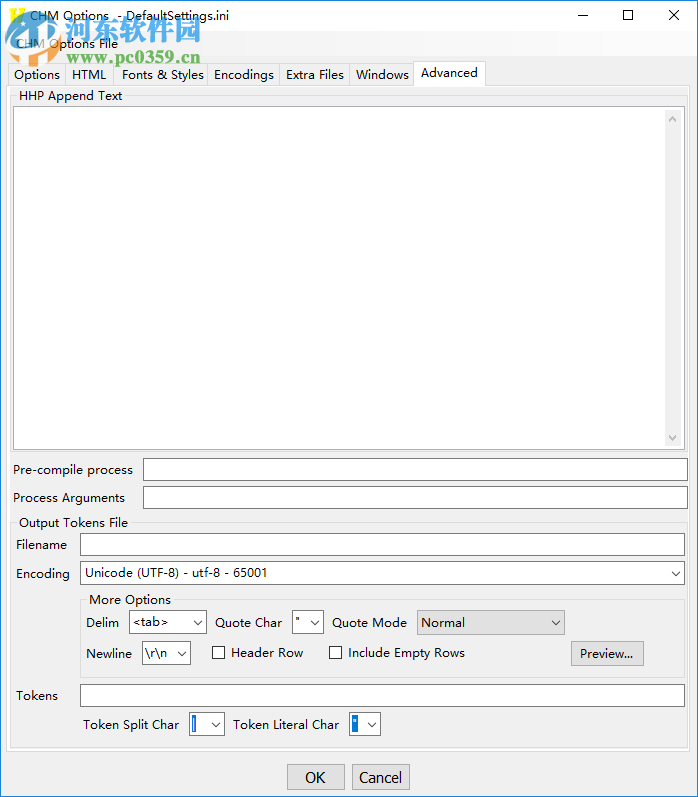
Task: Open the Newline dropdown
Action: point(181,653)
